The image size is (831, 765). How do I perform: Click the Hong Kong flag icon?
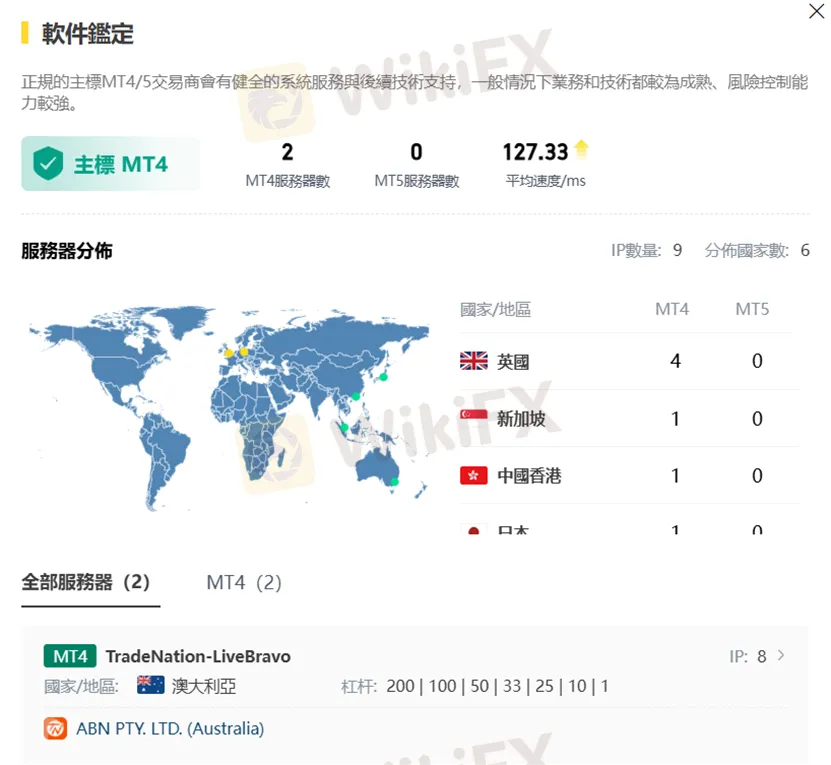473,476
